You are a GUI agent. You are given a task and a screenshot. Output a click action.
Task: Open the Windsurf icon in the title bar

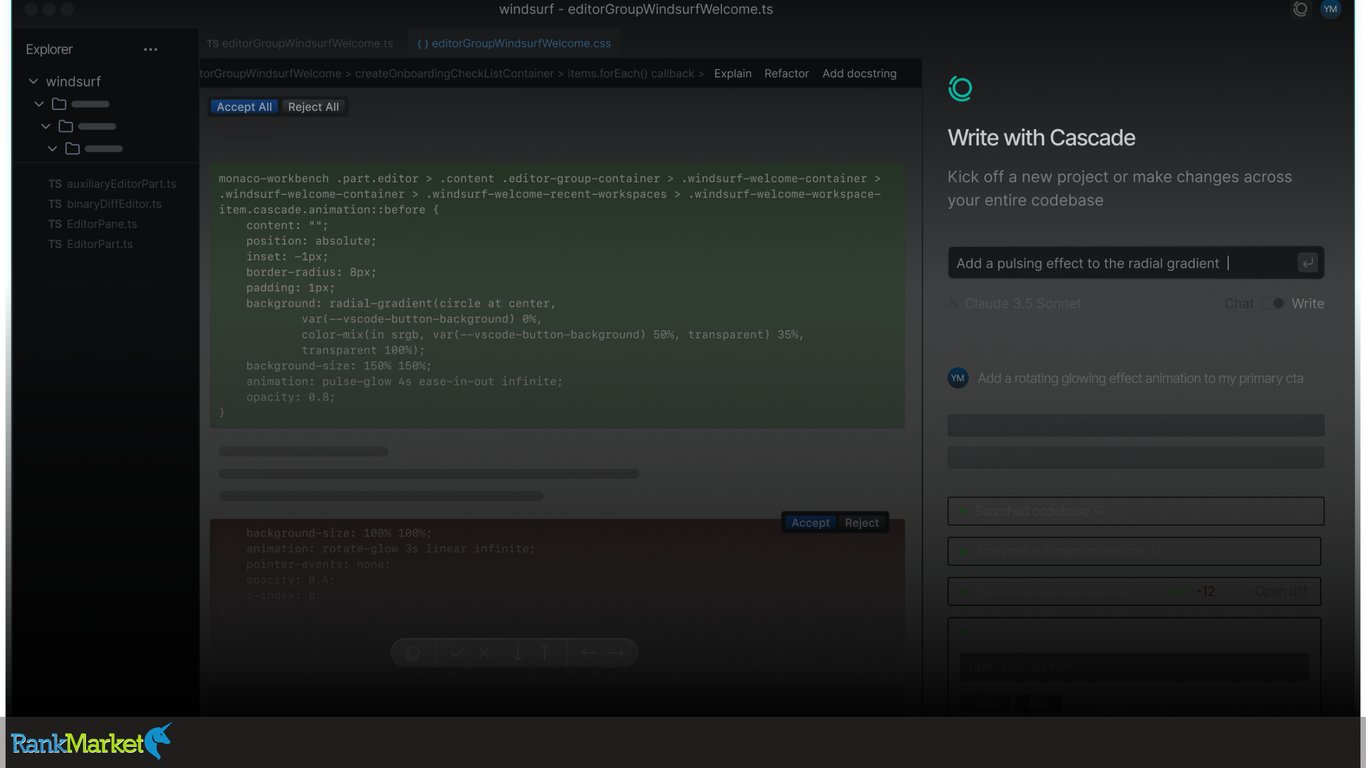click(x=1300, y=9)
